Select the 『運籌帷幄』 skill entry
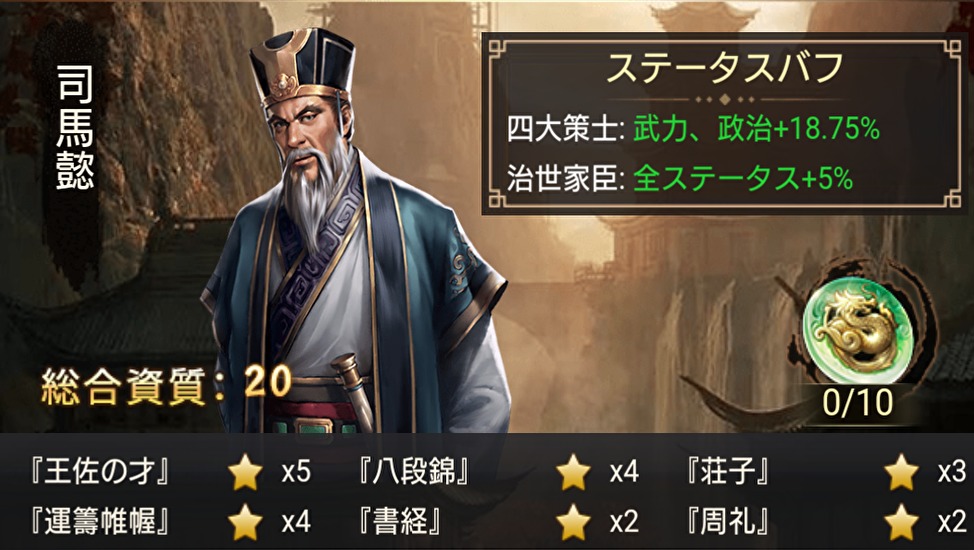 tap(100, 522)
